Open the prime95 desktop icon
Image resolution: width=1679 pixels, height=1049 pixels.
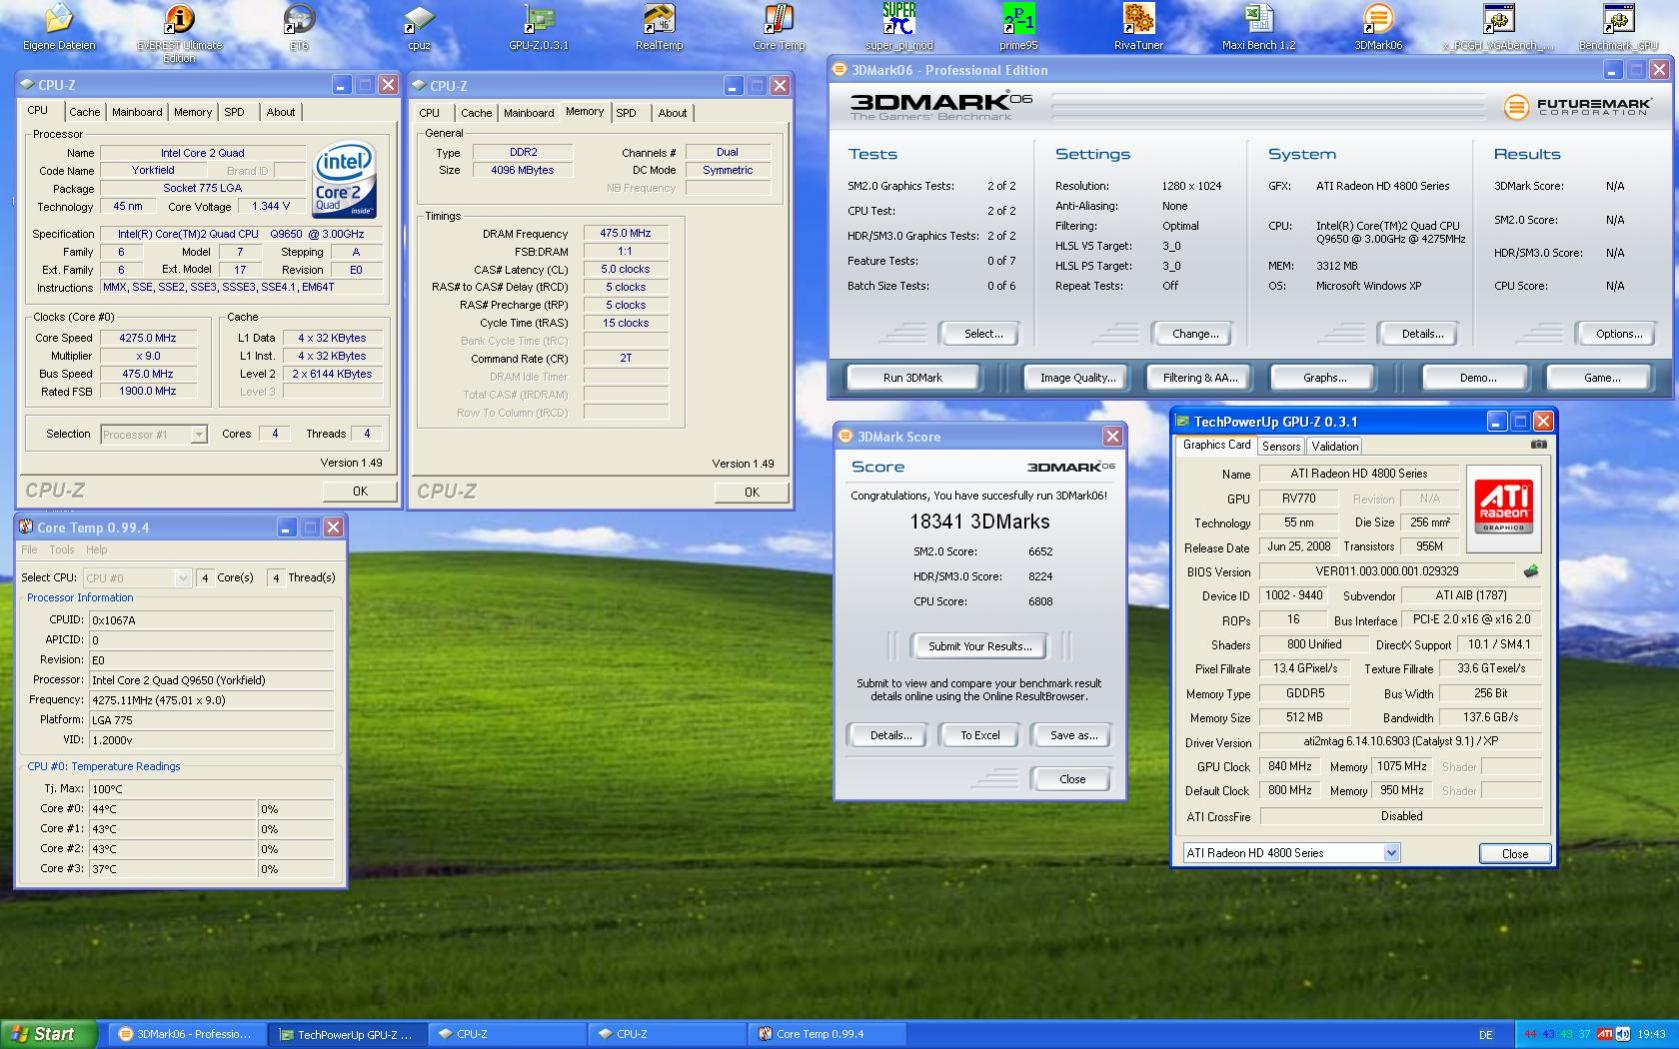click(x=1019, y=27)
